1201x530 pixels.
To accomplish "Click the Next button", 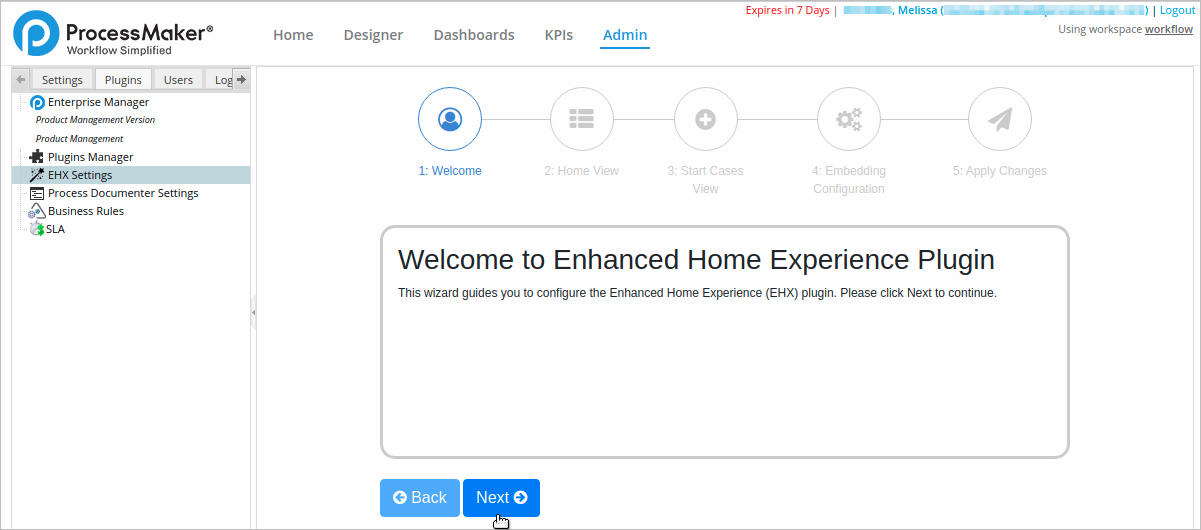I will (501, 498).
